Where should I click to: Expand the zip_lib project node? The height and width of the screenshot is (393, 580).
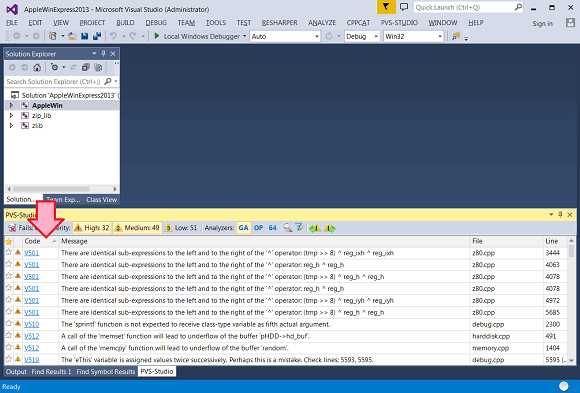pos(11,115)
